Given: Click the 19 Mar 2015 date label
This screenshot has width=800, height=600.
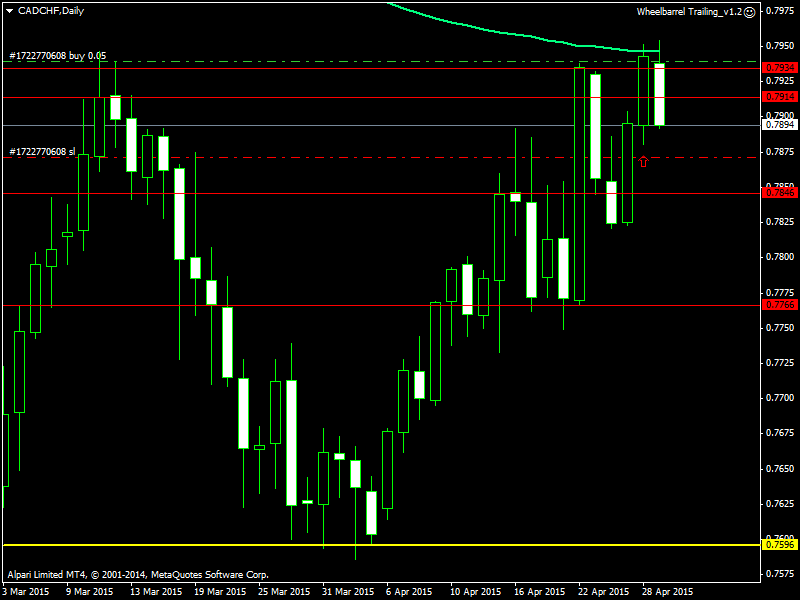Looking at the screenshot, I should (220, 592).
